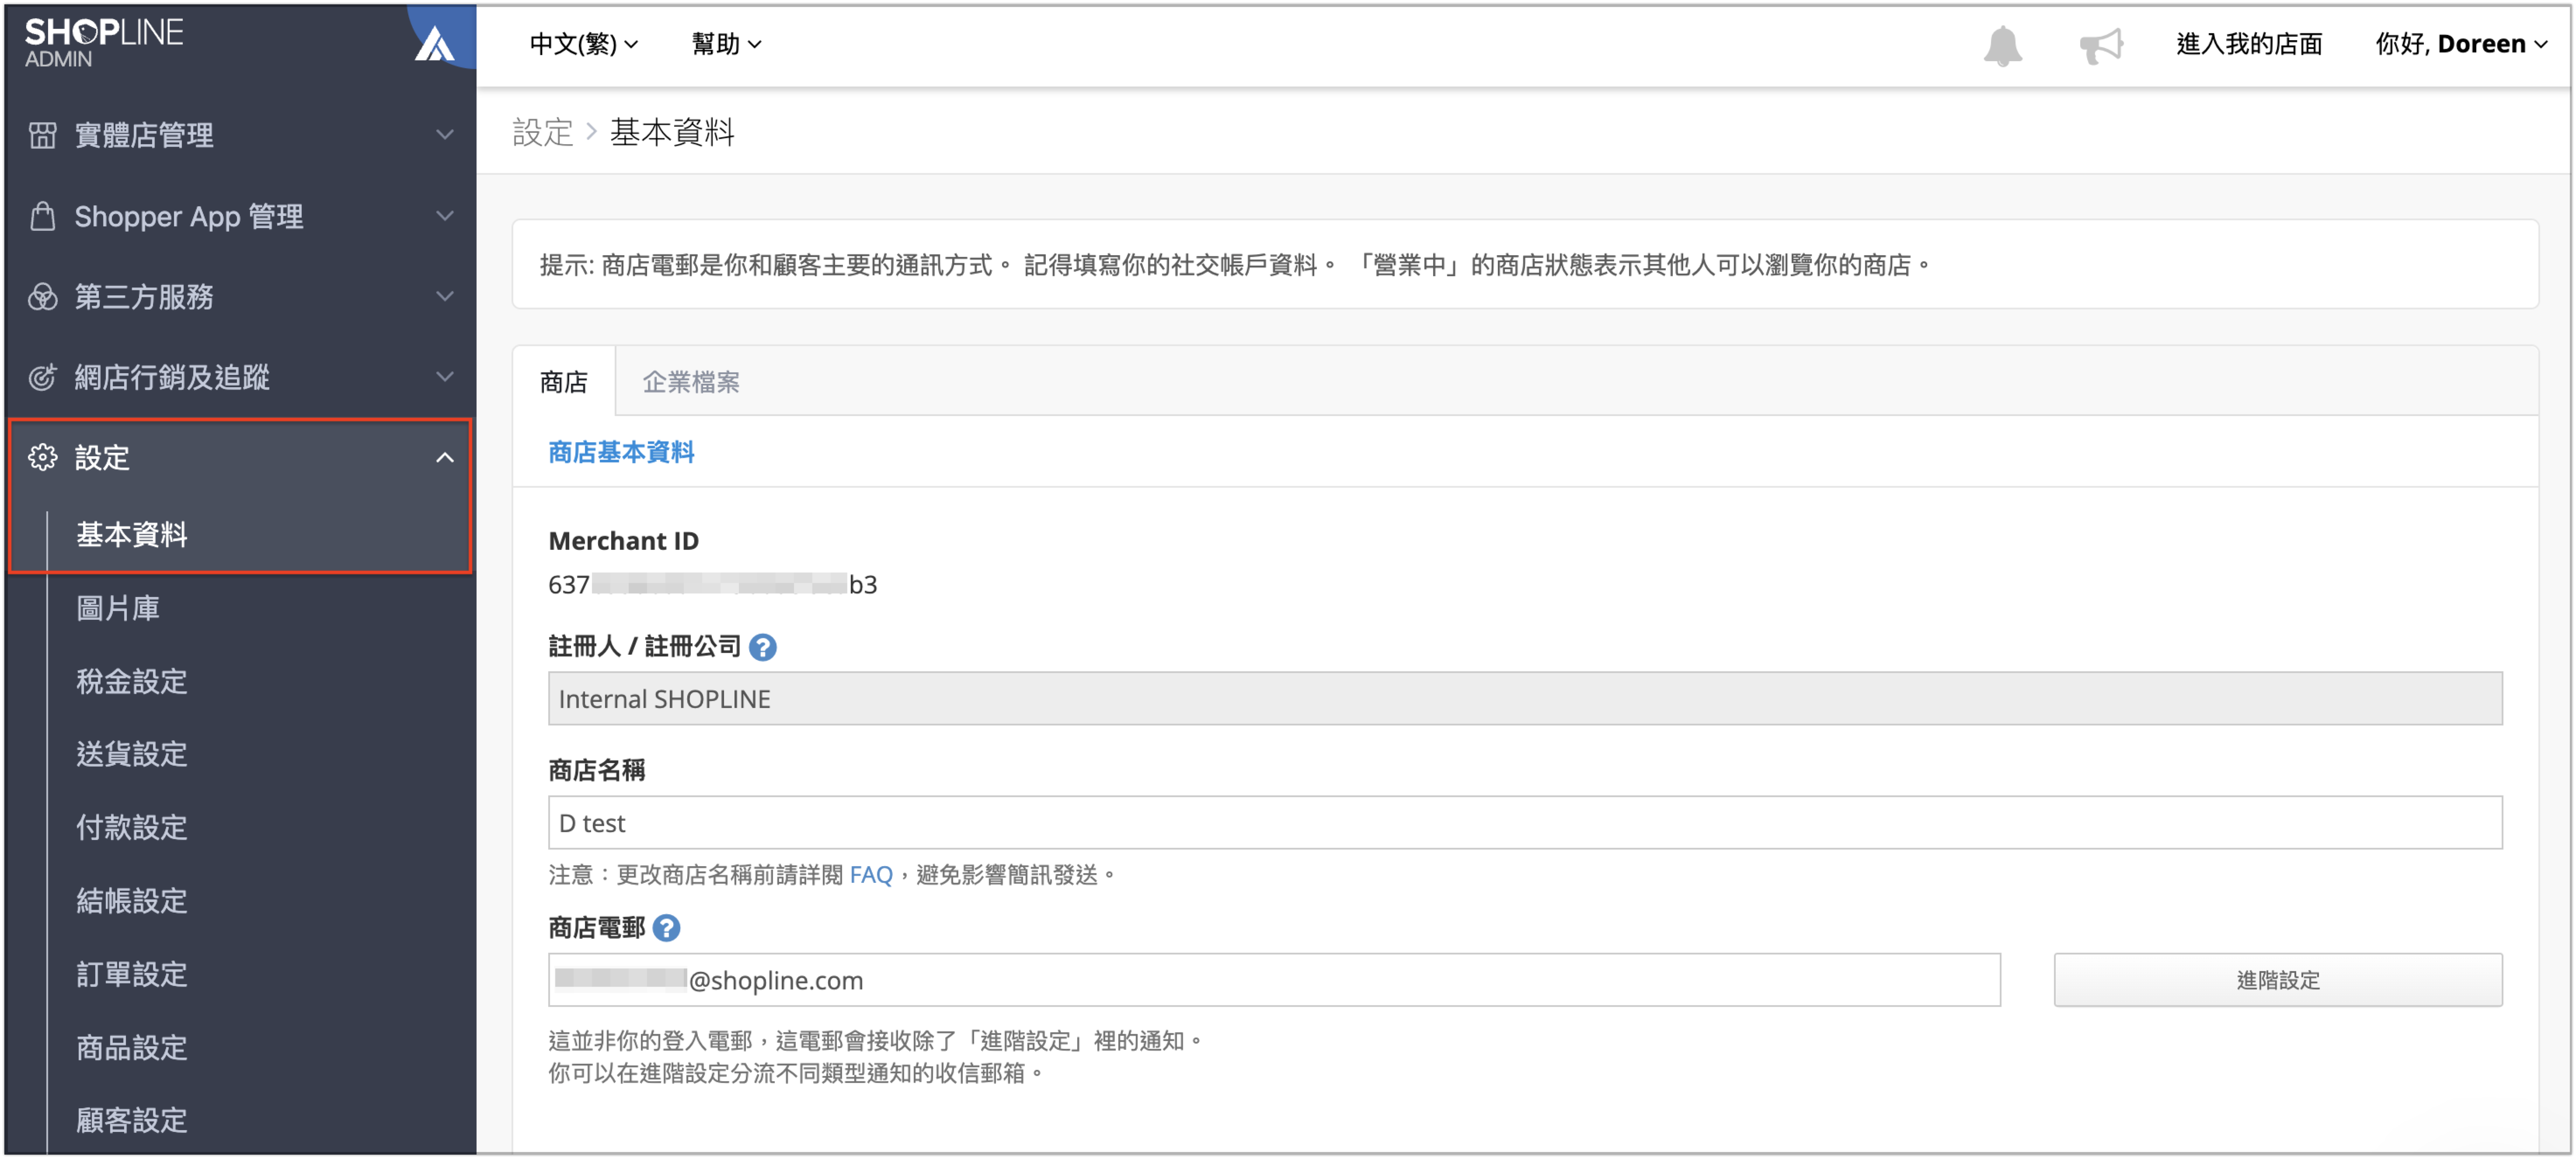Click the 商店電郵 email input field
The height and width of the screenshot is (1159, 2576).
tap(1274, 980)
